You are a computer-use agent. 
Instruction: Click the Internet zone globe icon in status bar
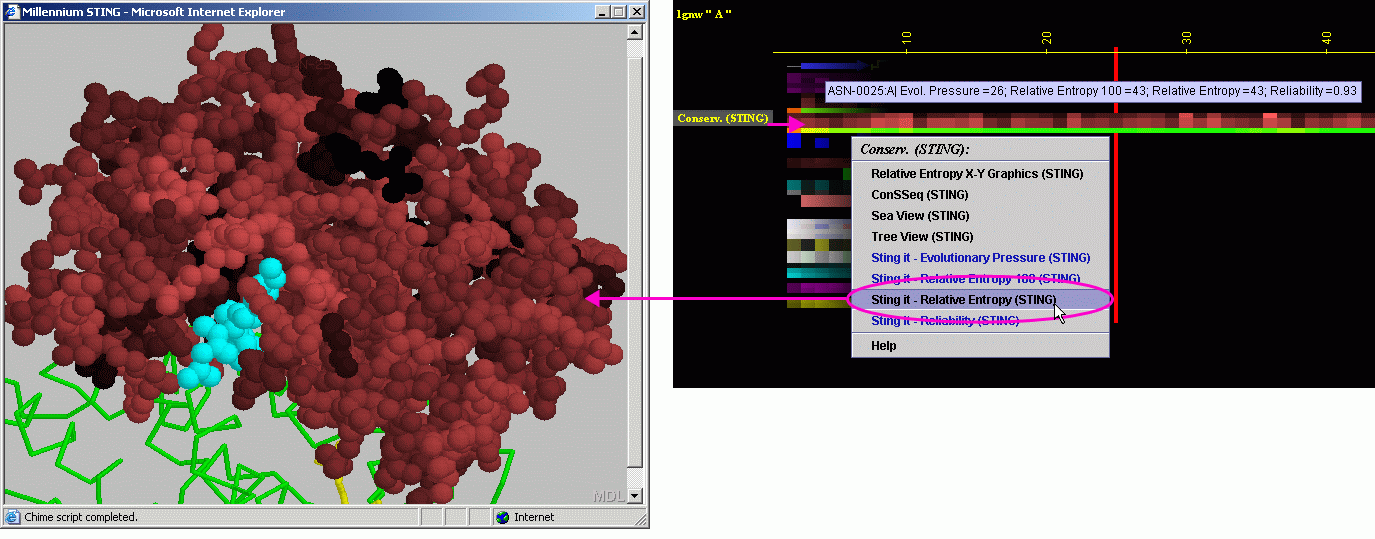[x=502, y=517]
